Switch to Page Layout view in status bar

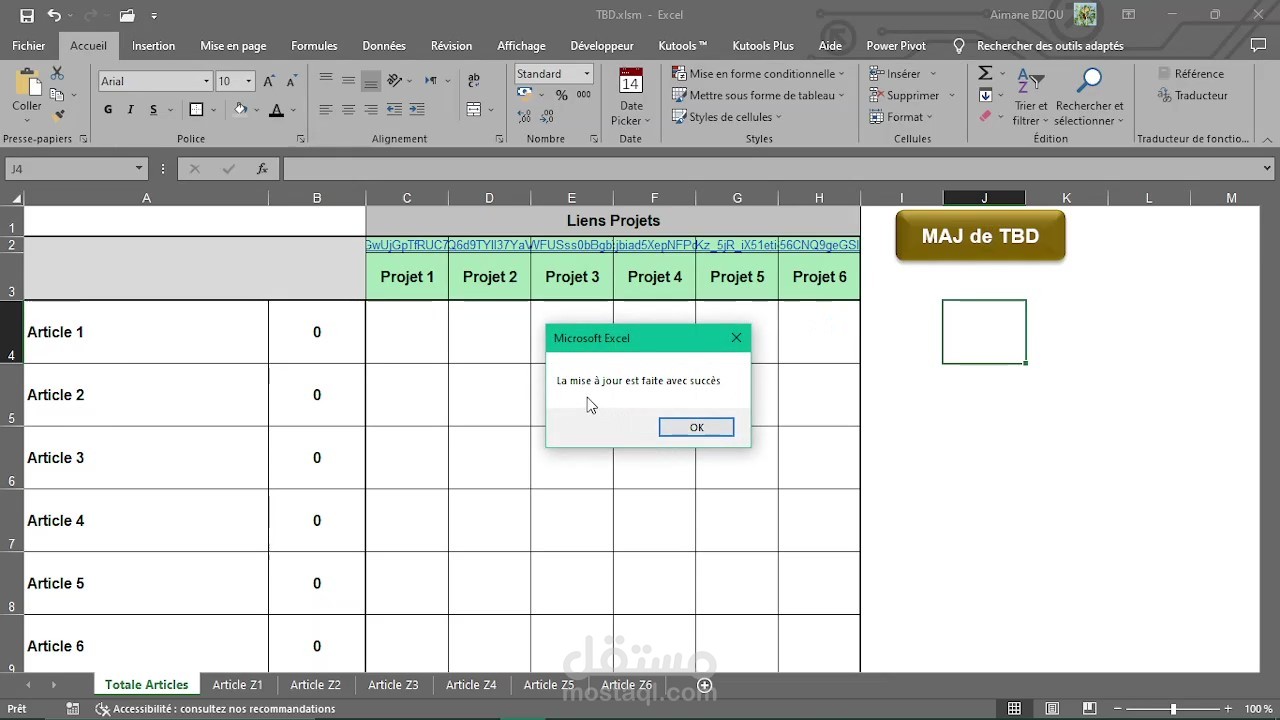pos(1052,709)
